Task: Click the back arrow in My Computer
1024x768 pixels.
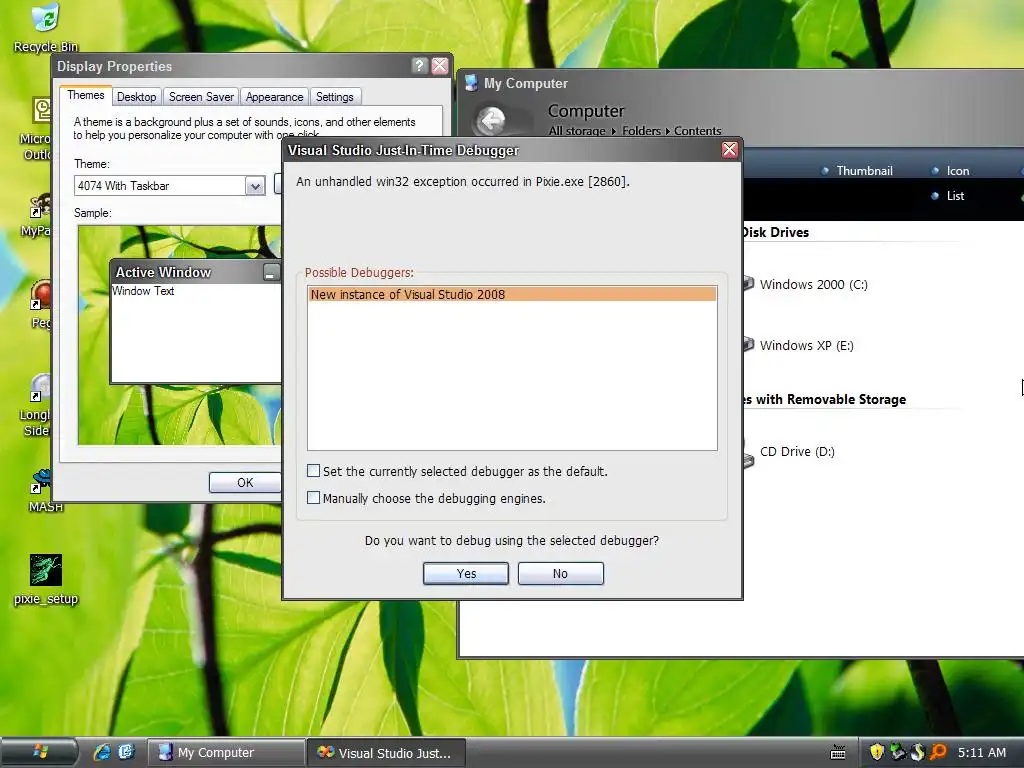Action: (x=491, y=120)
